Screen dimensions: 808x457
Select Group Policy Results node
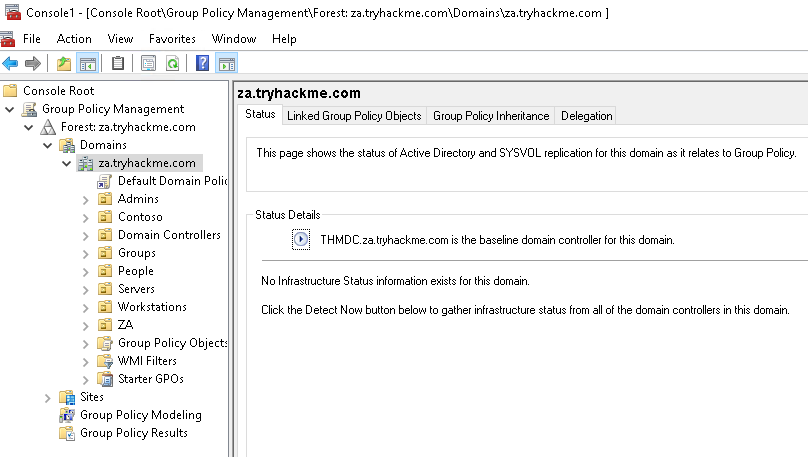pos(133,433)
